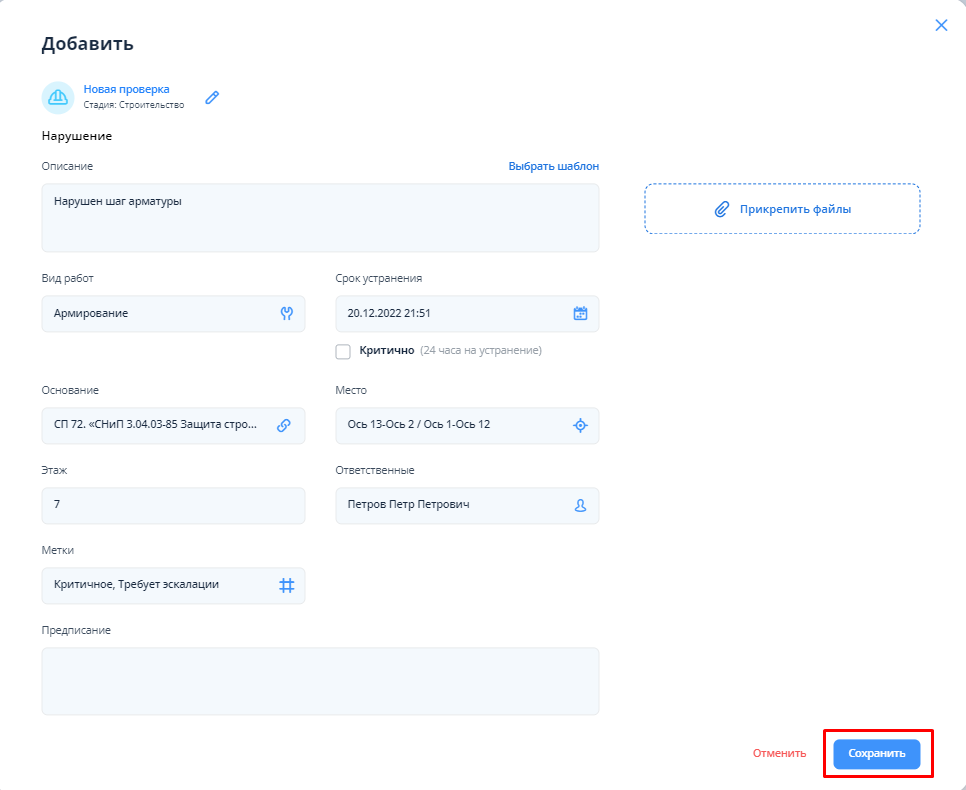966x790 pixels.
Task: Enable the Критично checkbox
Action: 343,351
